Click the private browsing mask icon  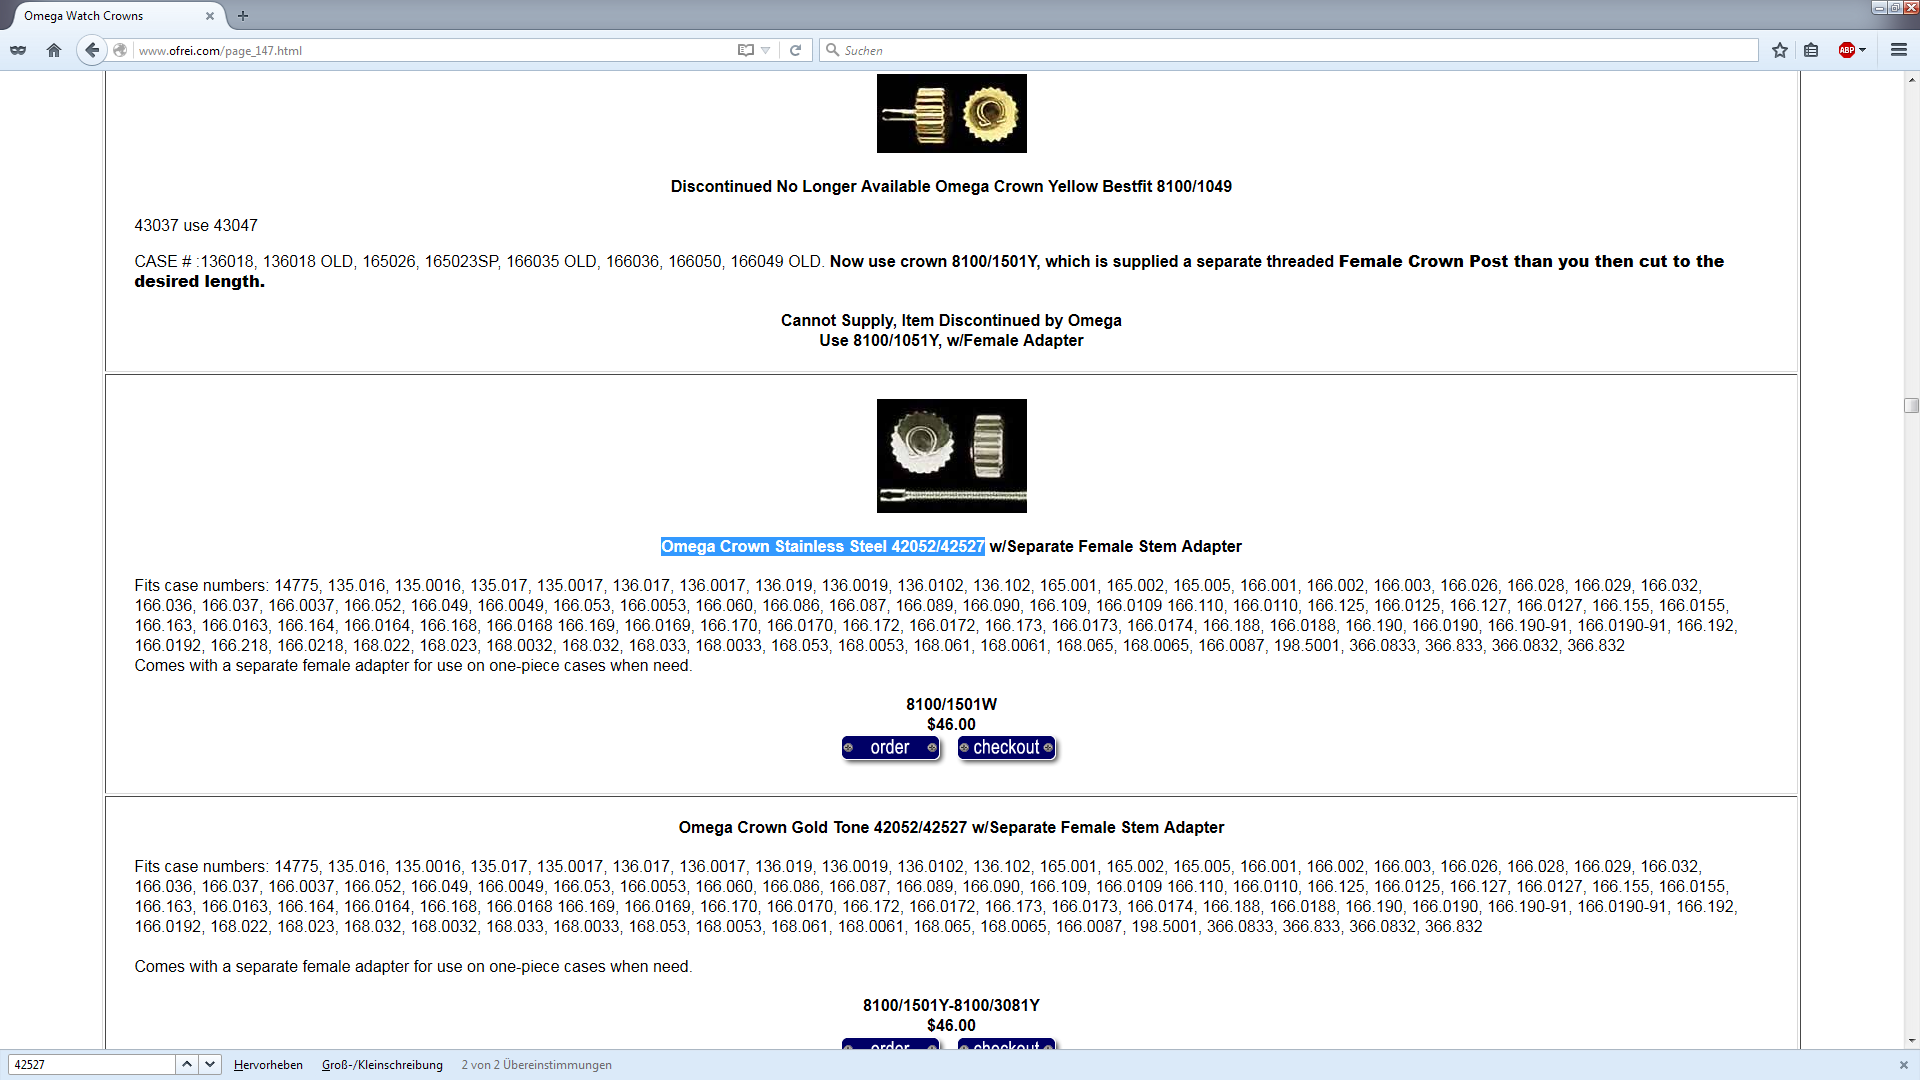[18, 50]
